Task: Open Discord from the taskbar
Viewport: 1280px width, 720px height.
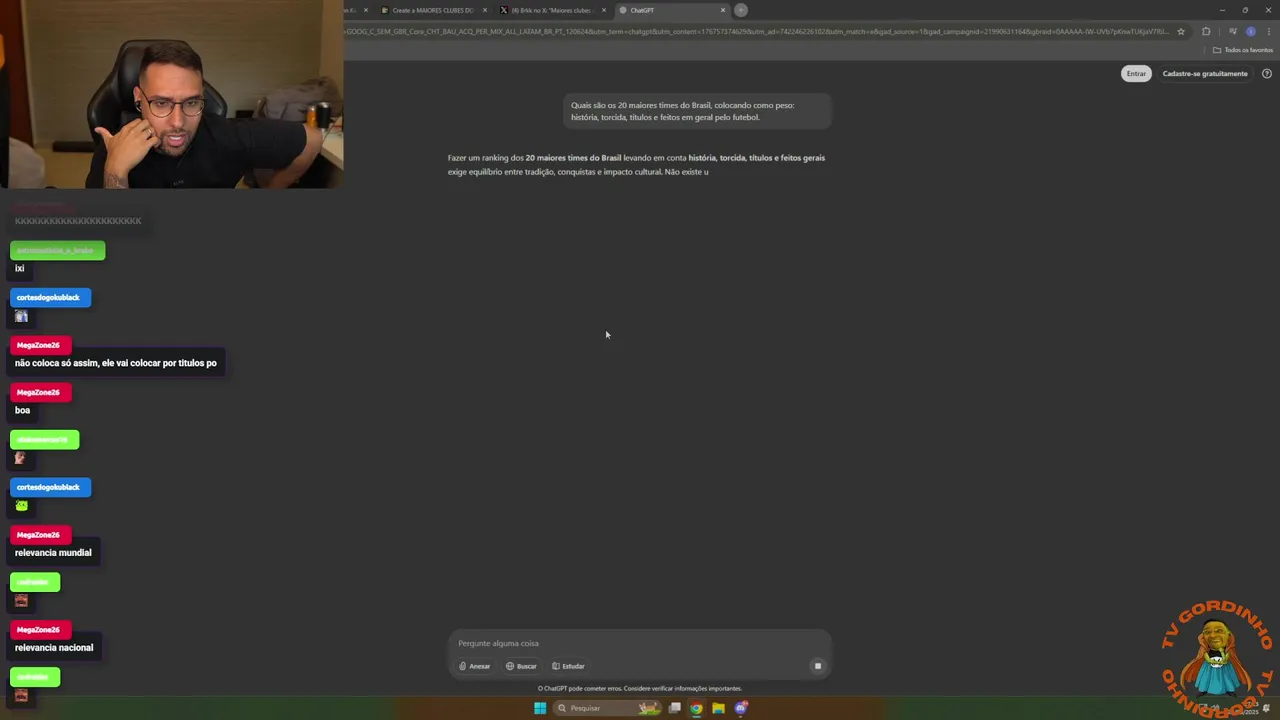Action: point(740,708)
